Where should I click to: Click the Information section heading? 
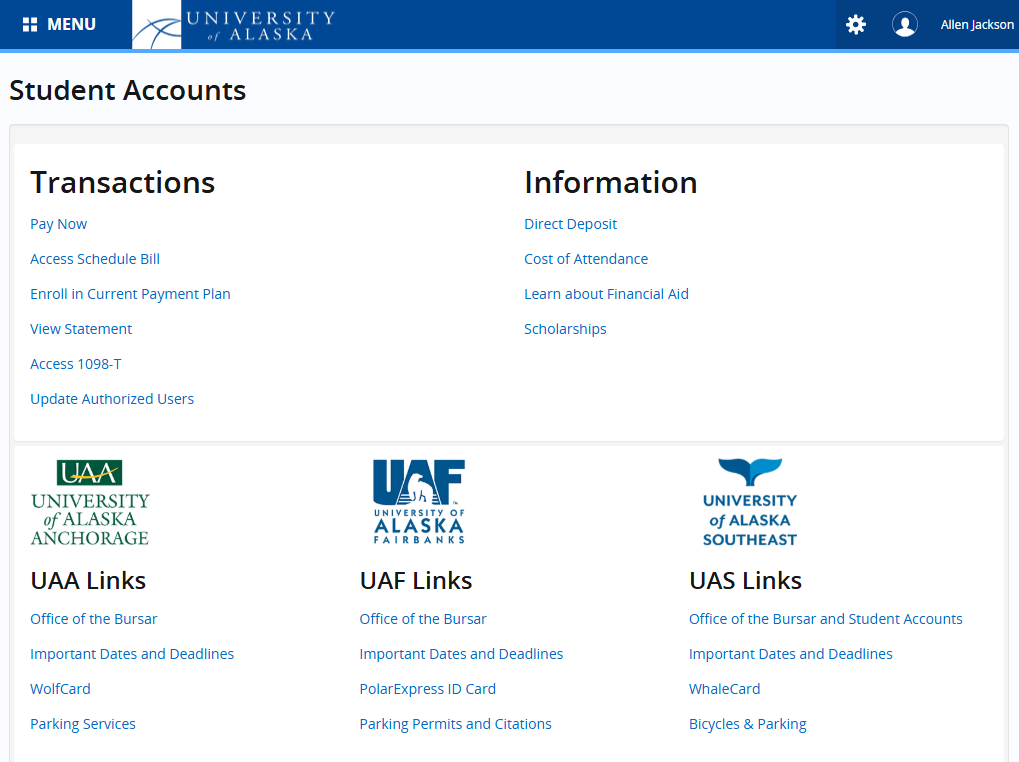tap(611, 183)
